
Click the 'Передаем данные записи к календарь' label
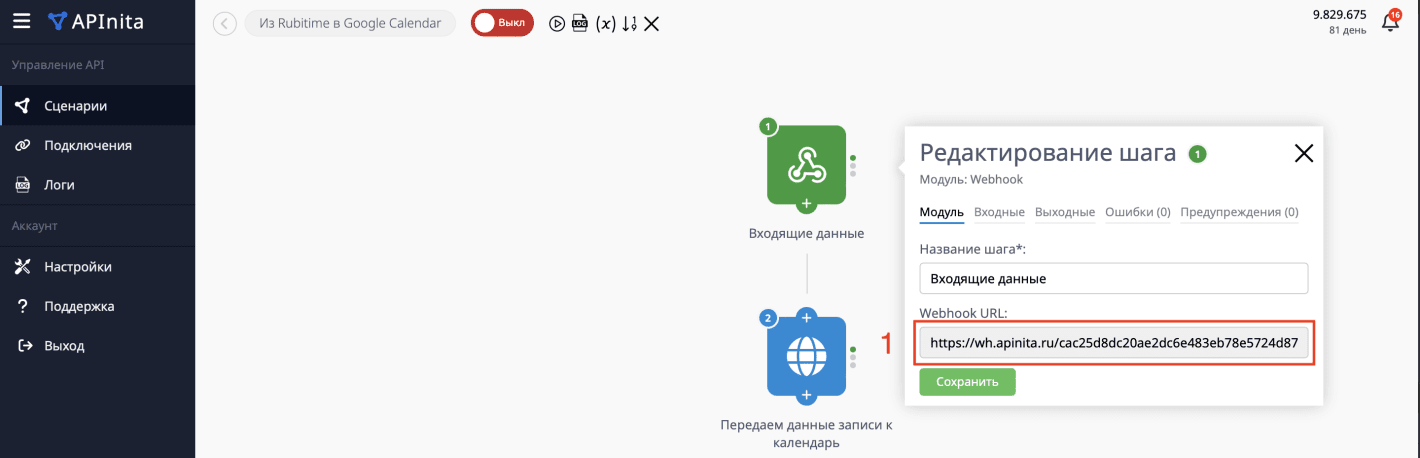click(x=806, y=434)
